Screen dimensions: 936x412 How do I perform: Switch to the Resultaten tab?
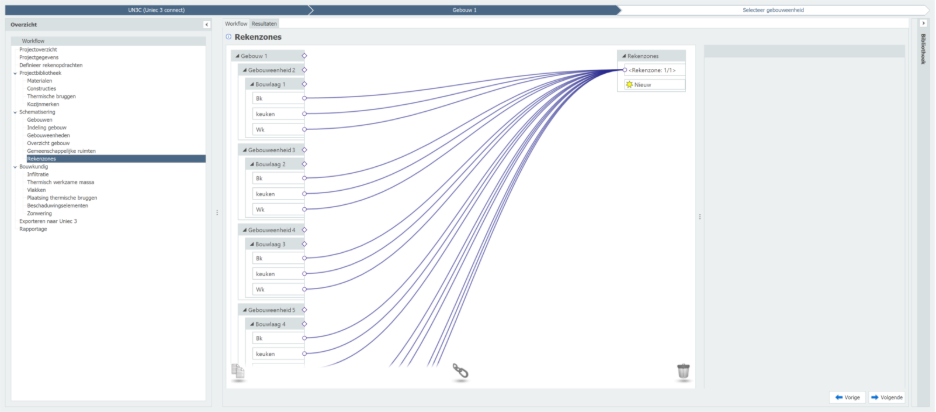point(265,22)
